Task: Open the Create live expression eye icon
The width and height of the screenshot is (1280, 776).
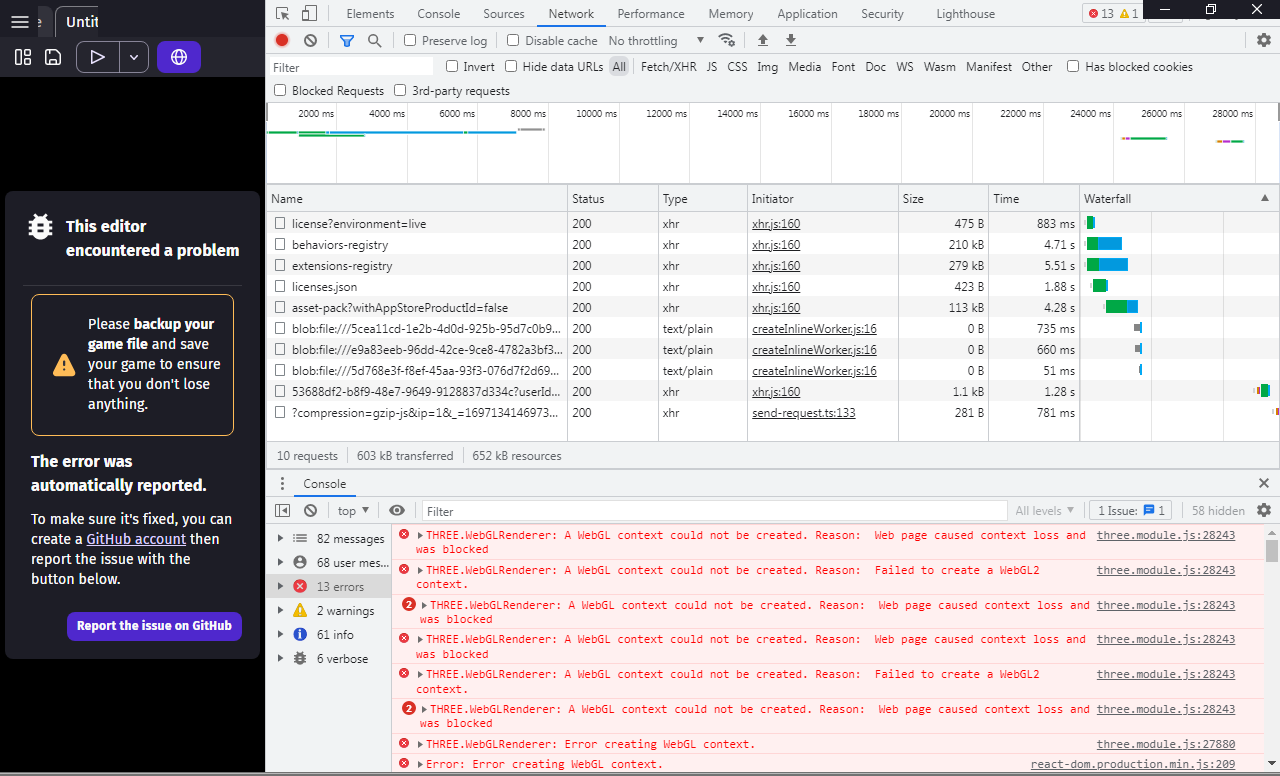Action: (397, 510)
